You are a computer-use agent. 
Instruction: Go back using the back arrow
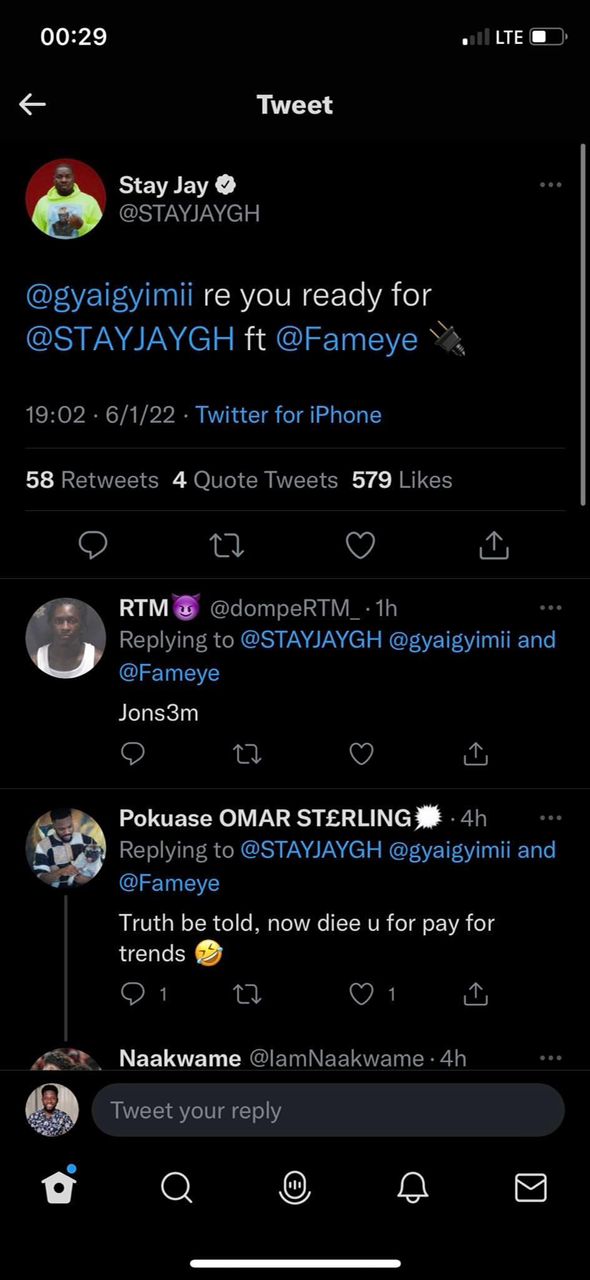[33, 104]
